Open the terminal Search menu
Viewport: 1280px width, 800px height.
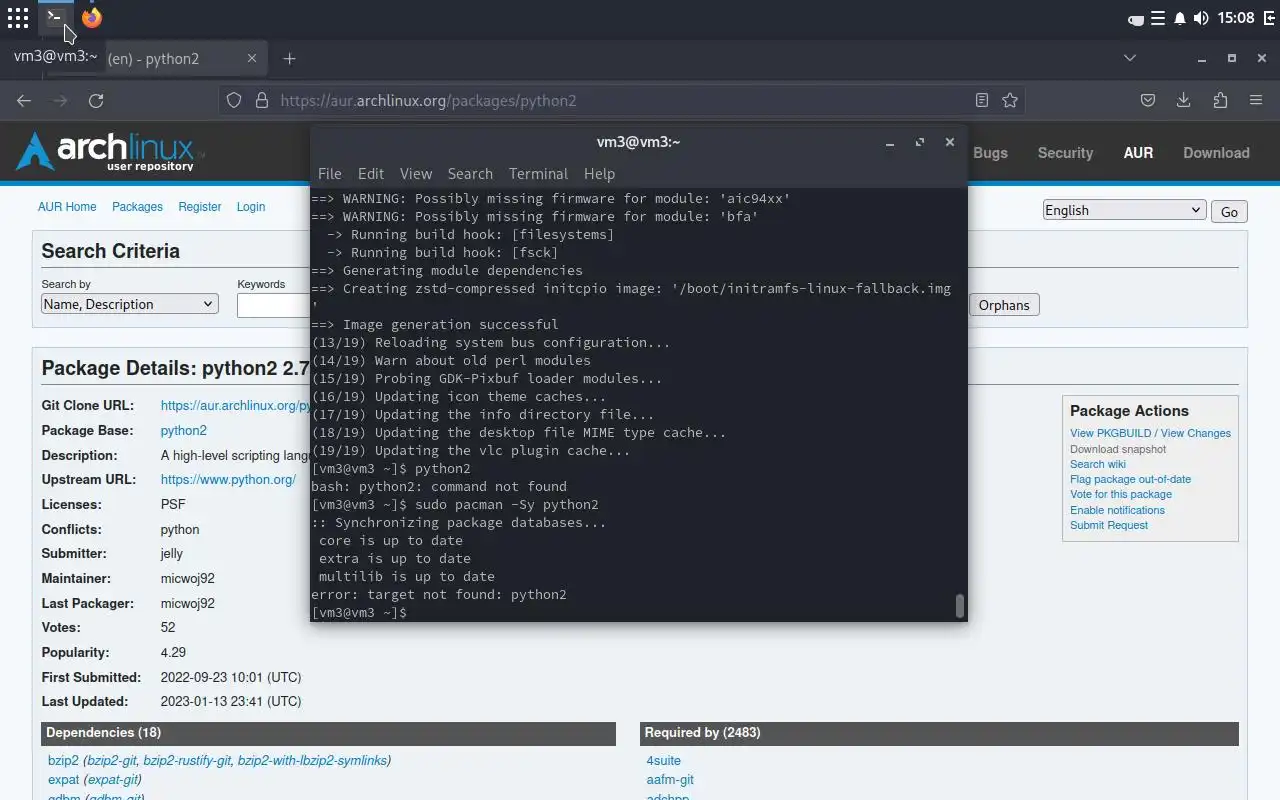pyautogui.click(x=470, y=174)
